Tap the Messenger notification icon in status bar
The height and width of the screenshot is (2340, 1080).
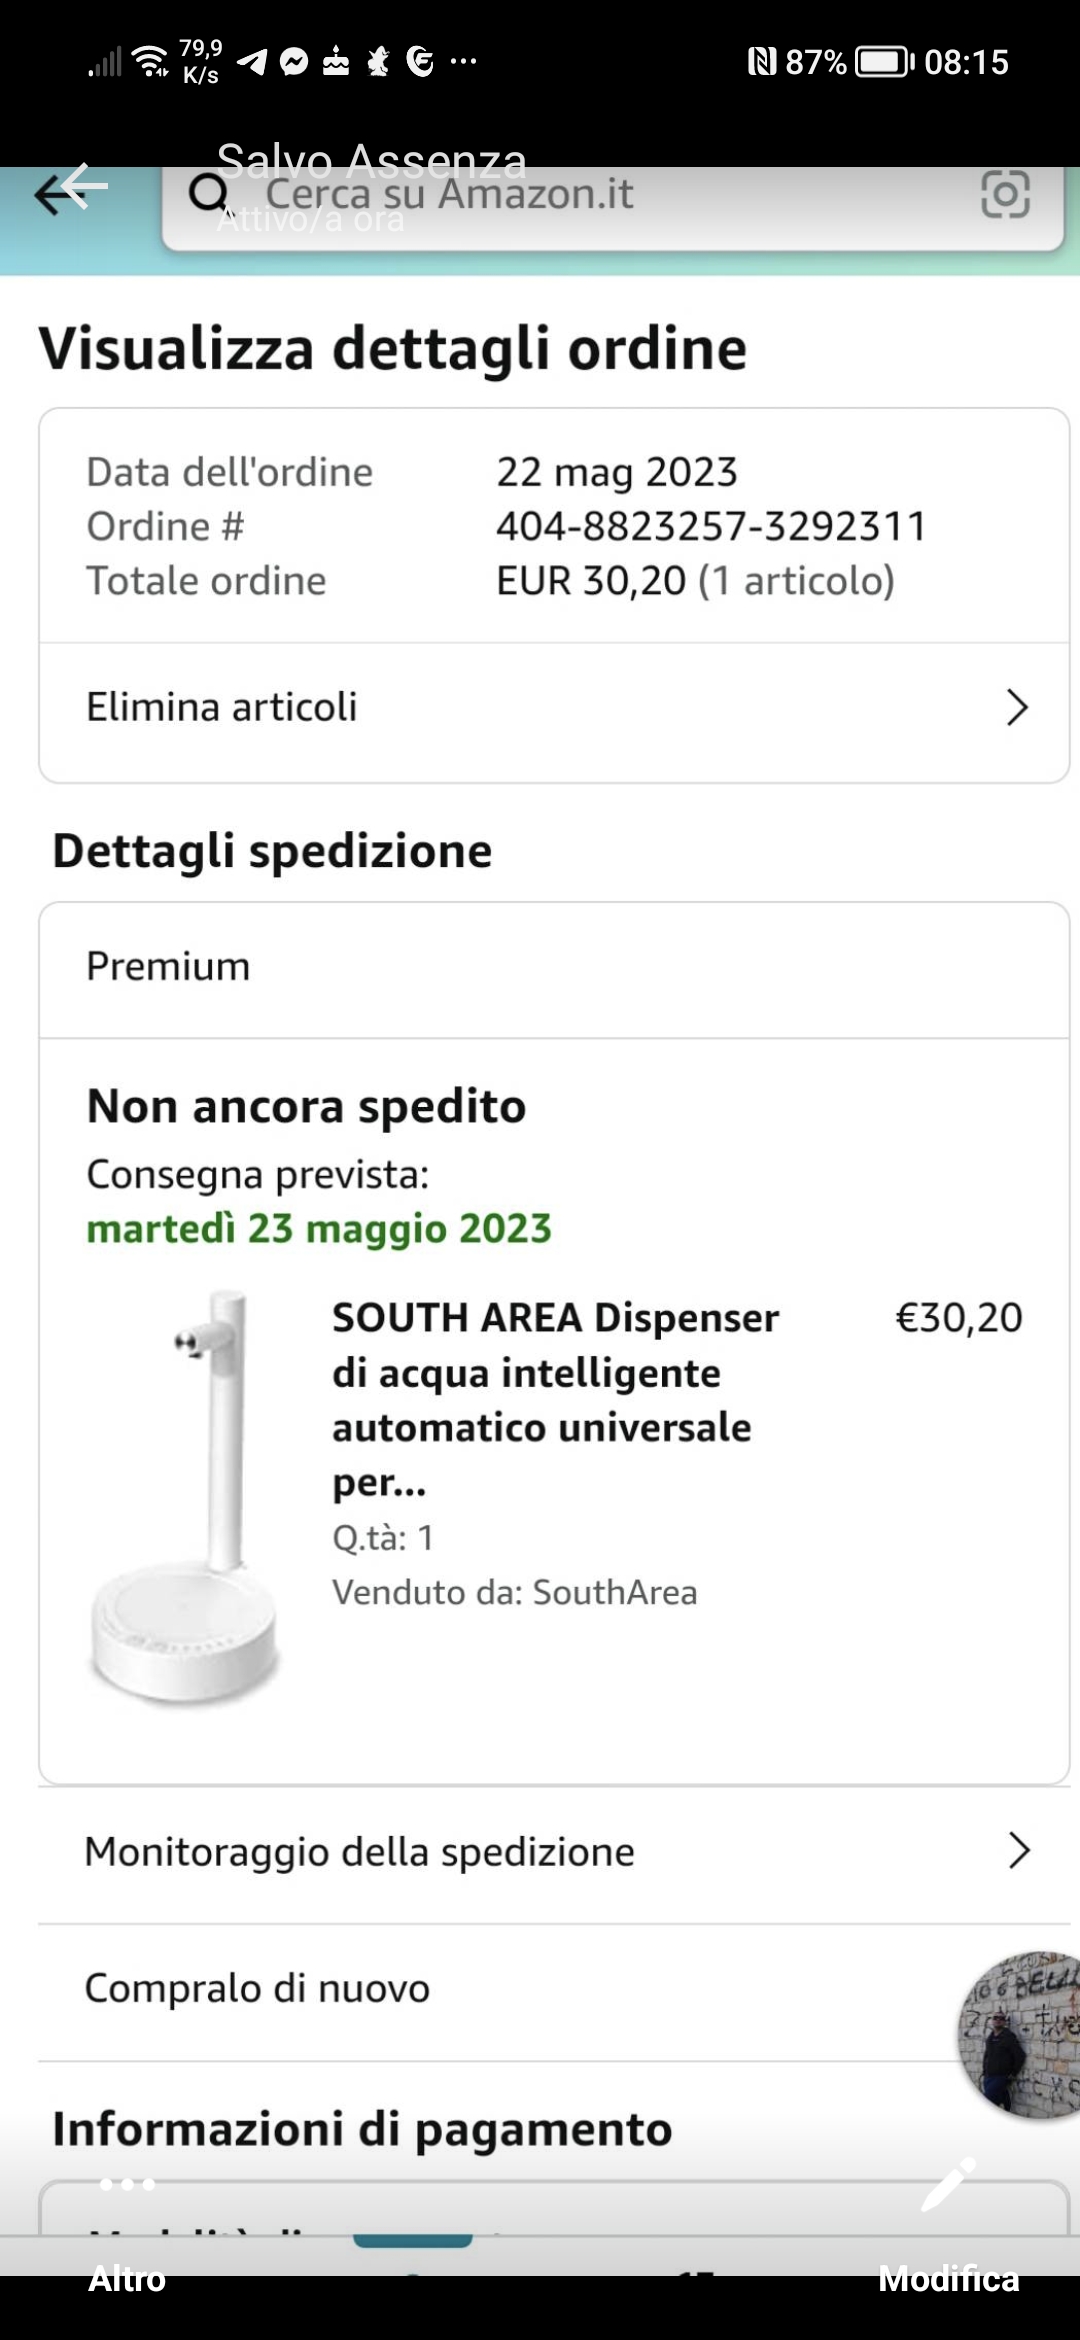pos(294,62)
